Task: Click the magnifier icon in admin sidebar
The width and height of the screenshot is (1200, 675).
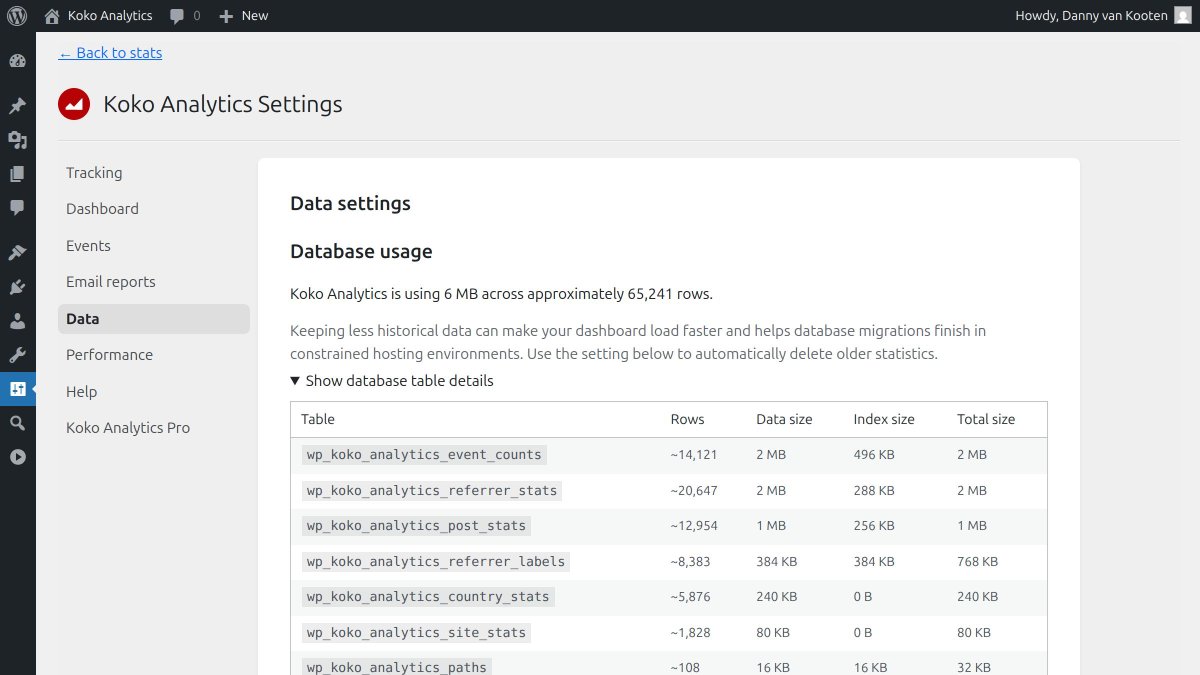Action: point(17,423)
